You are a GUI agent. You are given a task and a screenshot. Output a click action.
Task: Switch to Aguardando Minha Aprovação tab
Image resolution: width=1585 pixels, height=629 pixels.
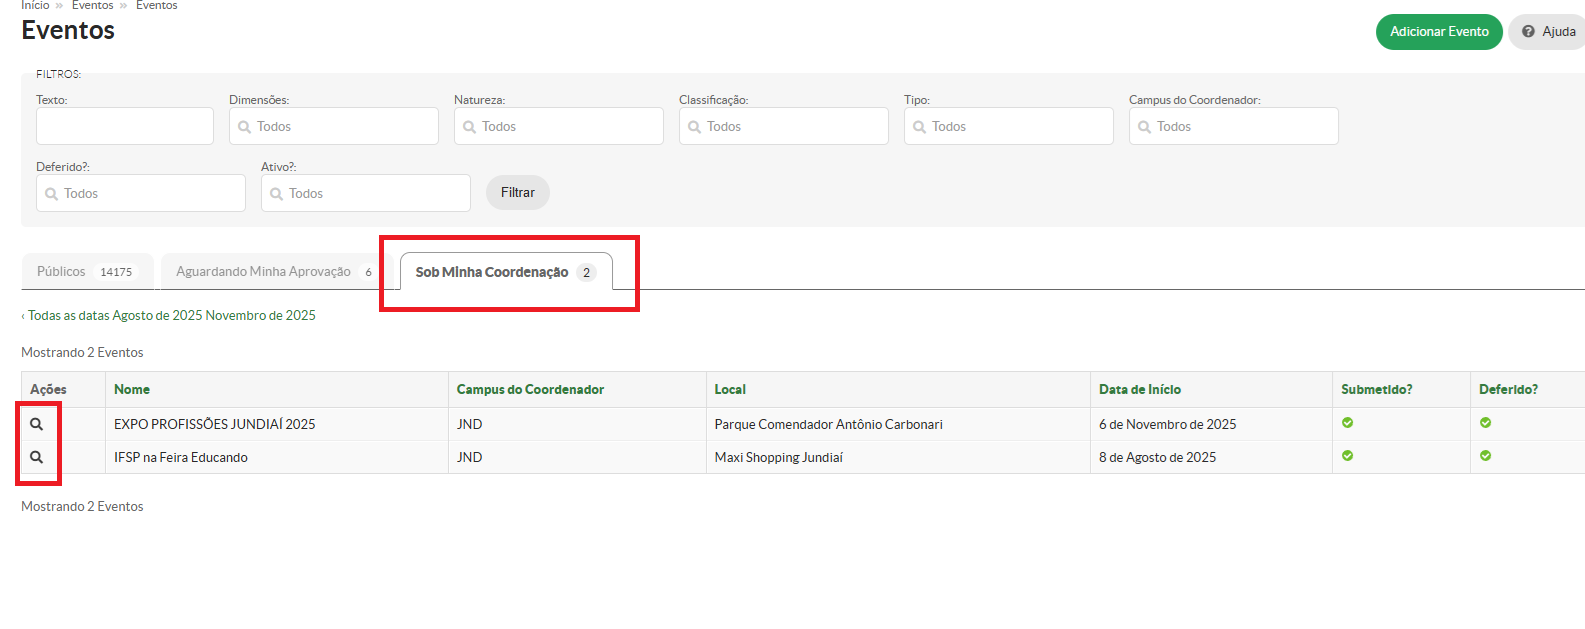[263, 272]
